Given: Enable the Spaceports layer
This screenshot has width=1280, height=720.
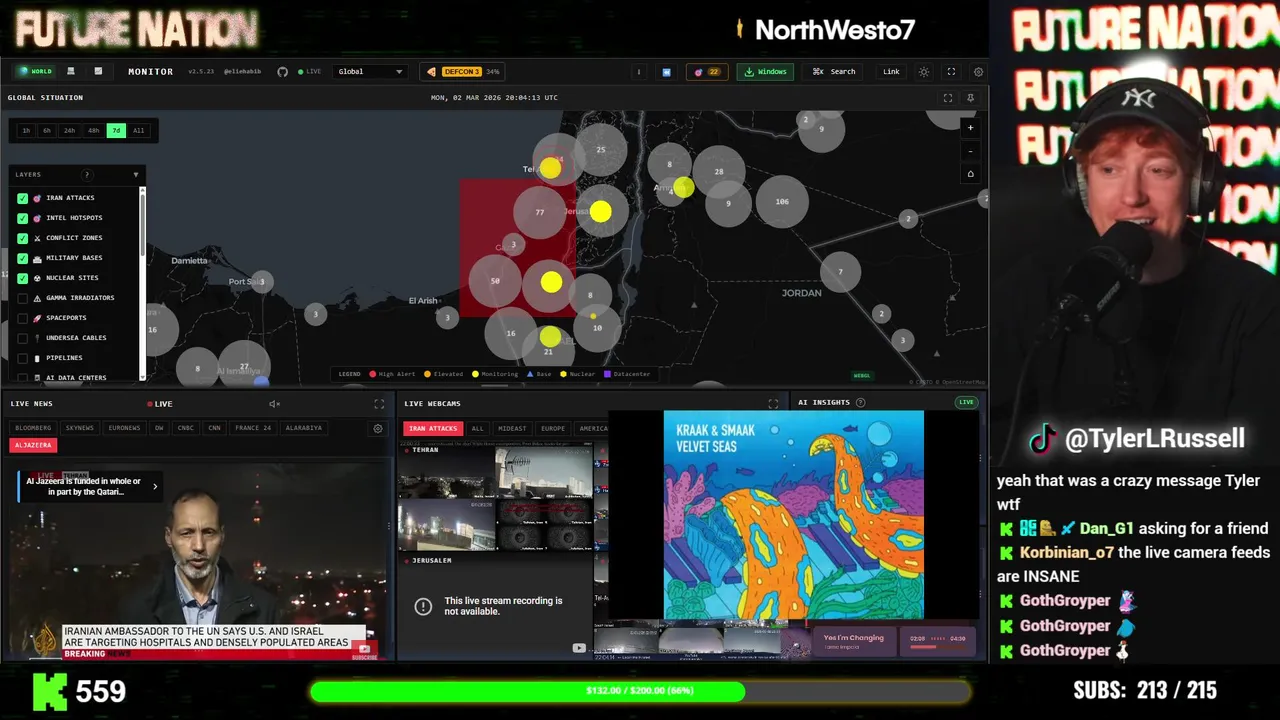Looking at the screenshot, I should [23, 318].
